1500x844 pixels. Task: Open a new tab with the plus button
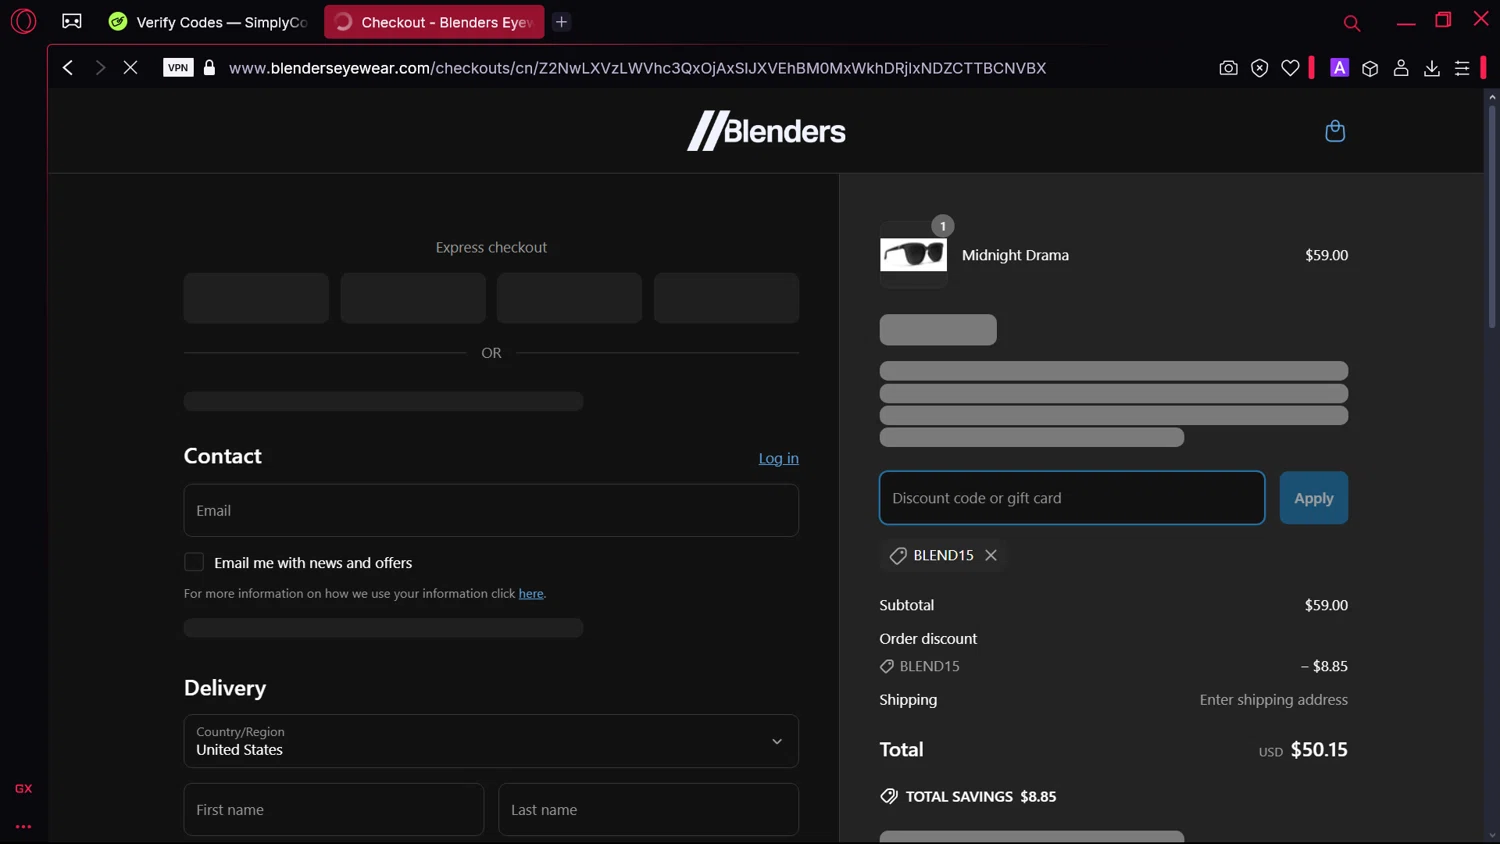(561, 22)
